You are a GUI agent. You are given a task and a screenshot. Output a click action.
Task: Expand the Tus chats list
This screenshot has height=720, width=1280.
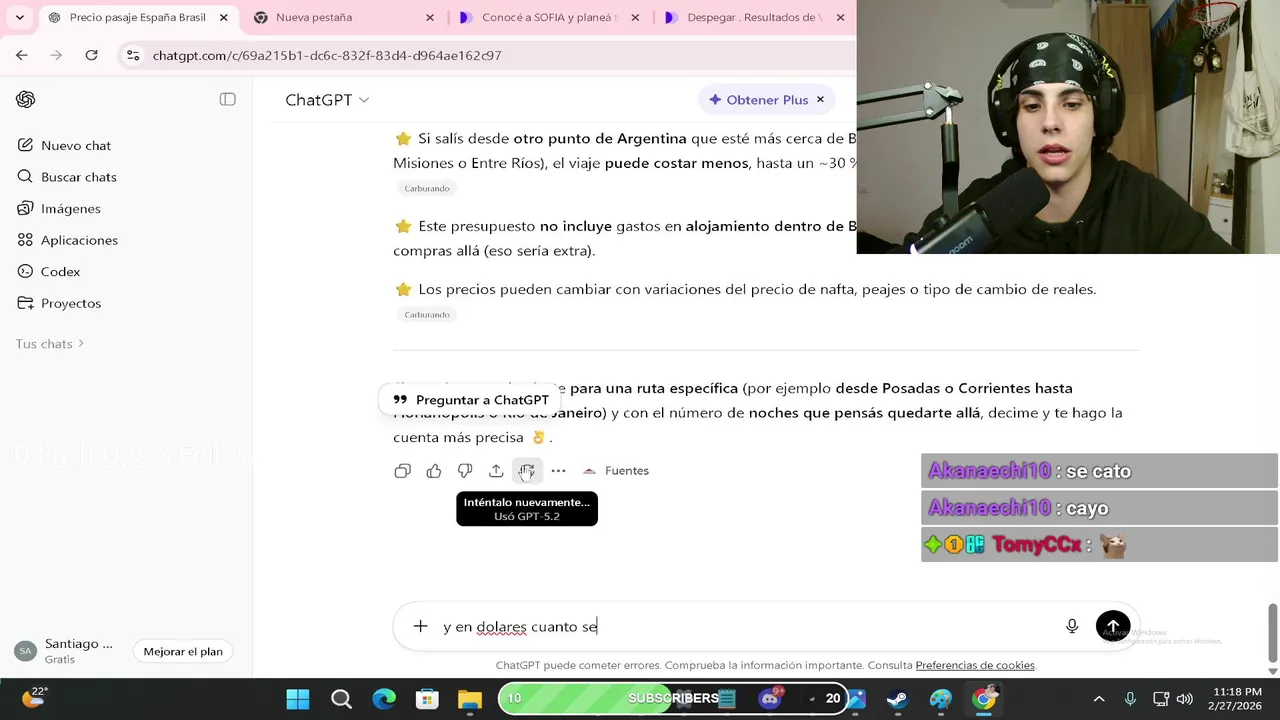coord(50,344)
